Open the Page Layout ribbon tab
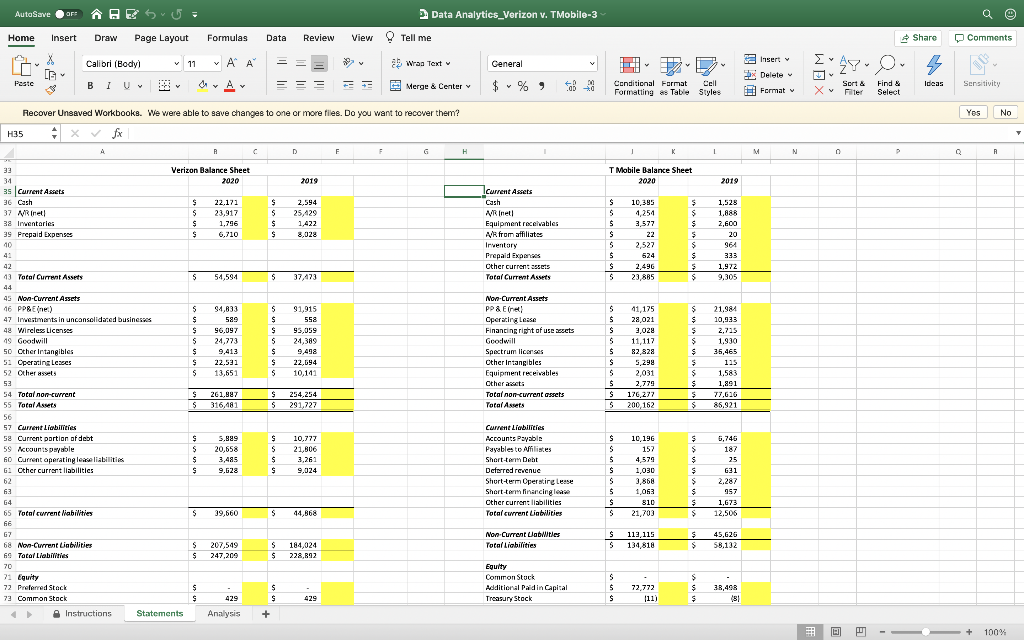Screen dimensions: 1024x640 pos(161,38)
